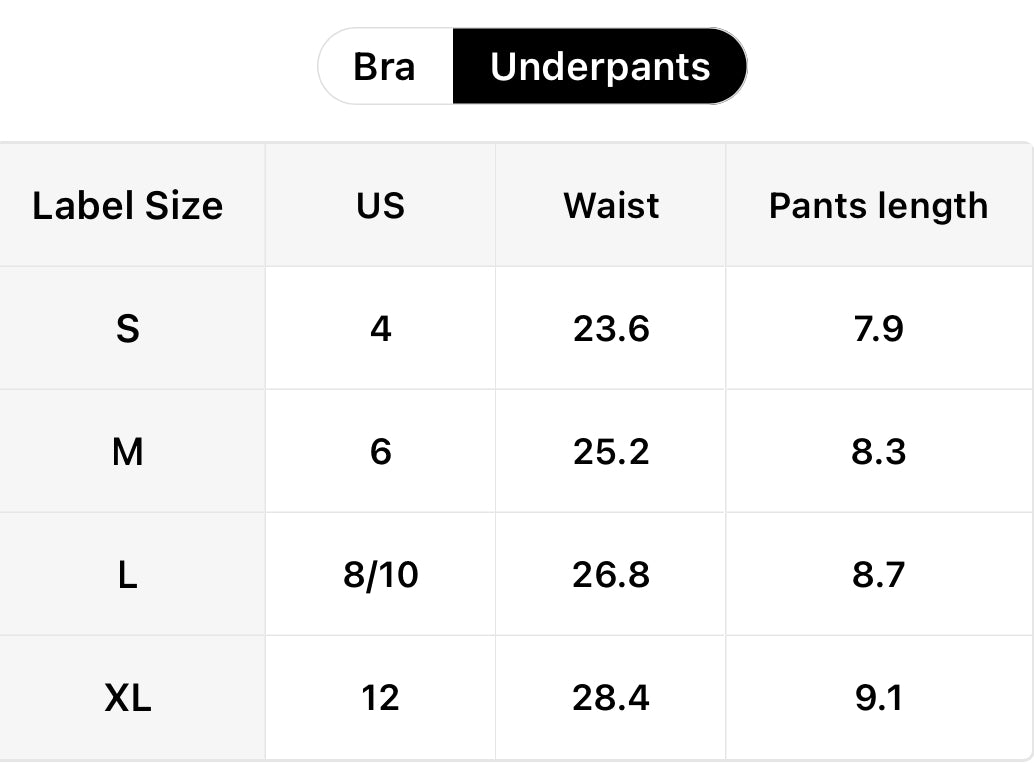This screenshot has height=764, width=1034.
Task: Click the Waist column header
Action: pos(611,206)
